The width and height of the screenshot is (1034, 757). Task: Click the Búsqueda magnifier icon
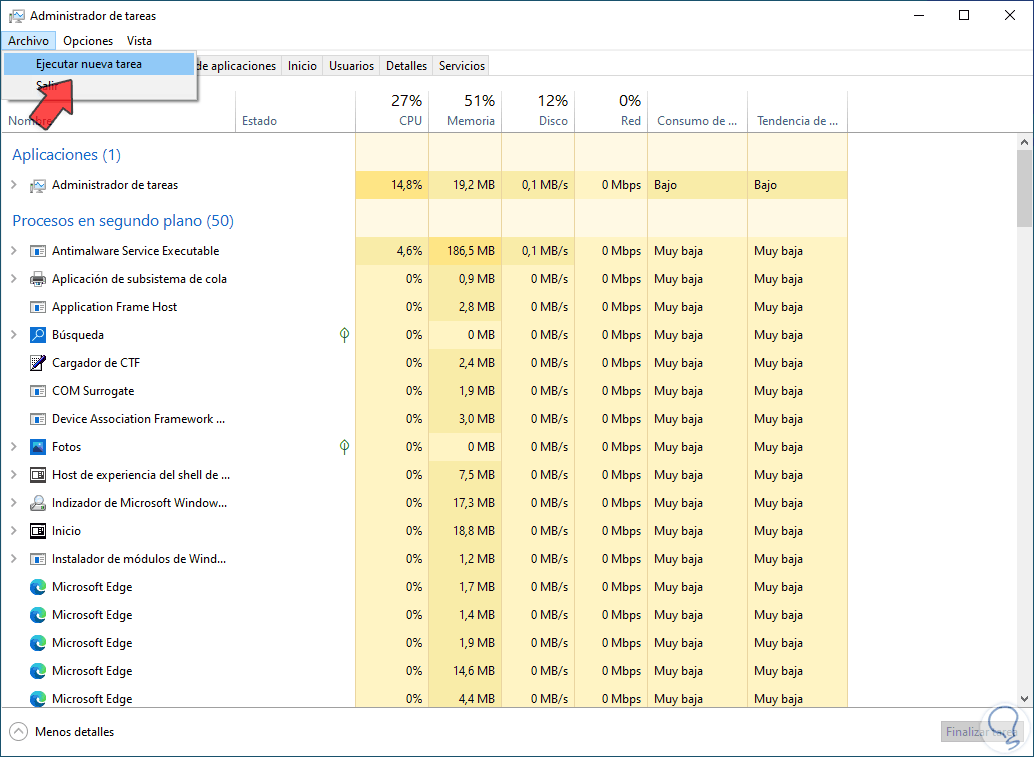pyautogui.click(x=38, y=335)
